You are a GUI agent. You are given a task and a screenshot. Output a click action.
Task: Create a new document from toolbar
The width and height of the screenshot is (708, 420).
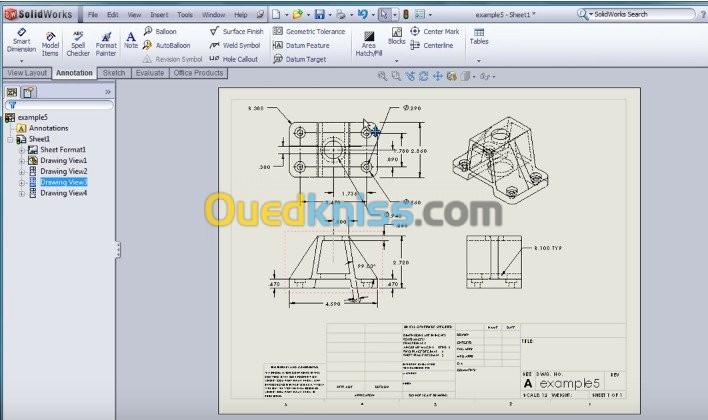coord(276,14)
